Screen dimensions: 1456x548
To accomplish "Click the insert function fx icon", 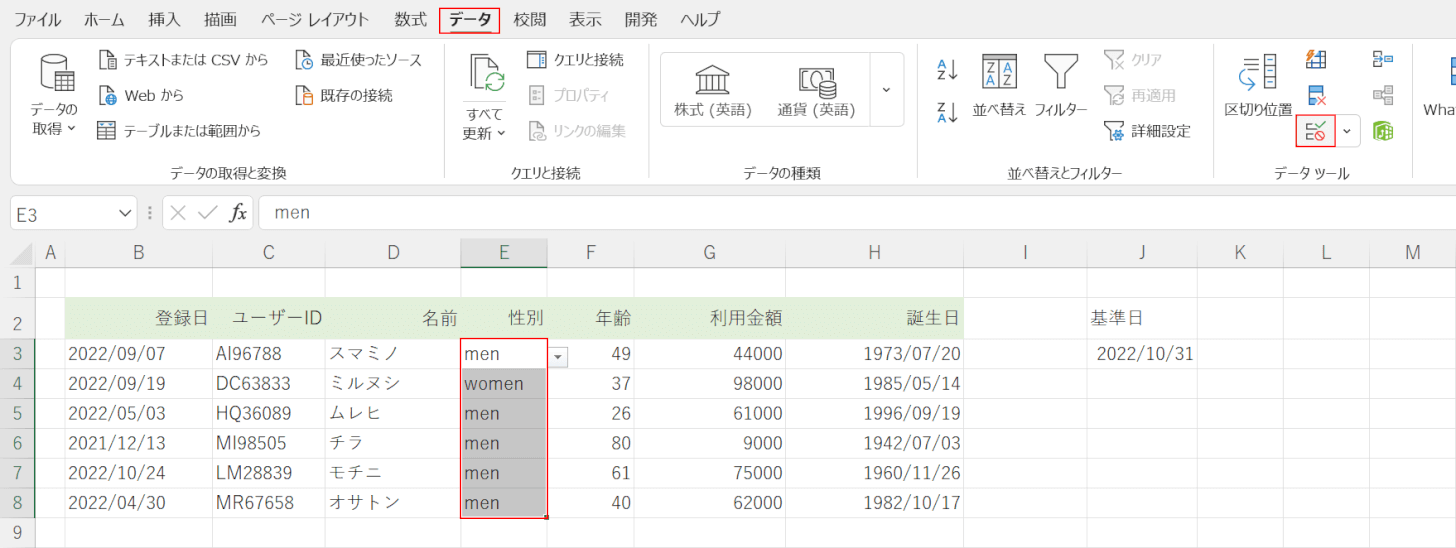I will pyautogui.click(x=238, y=212).
